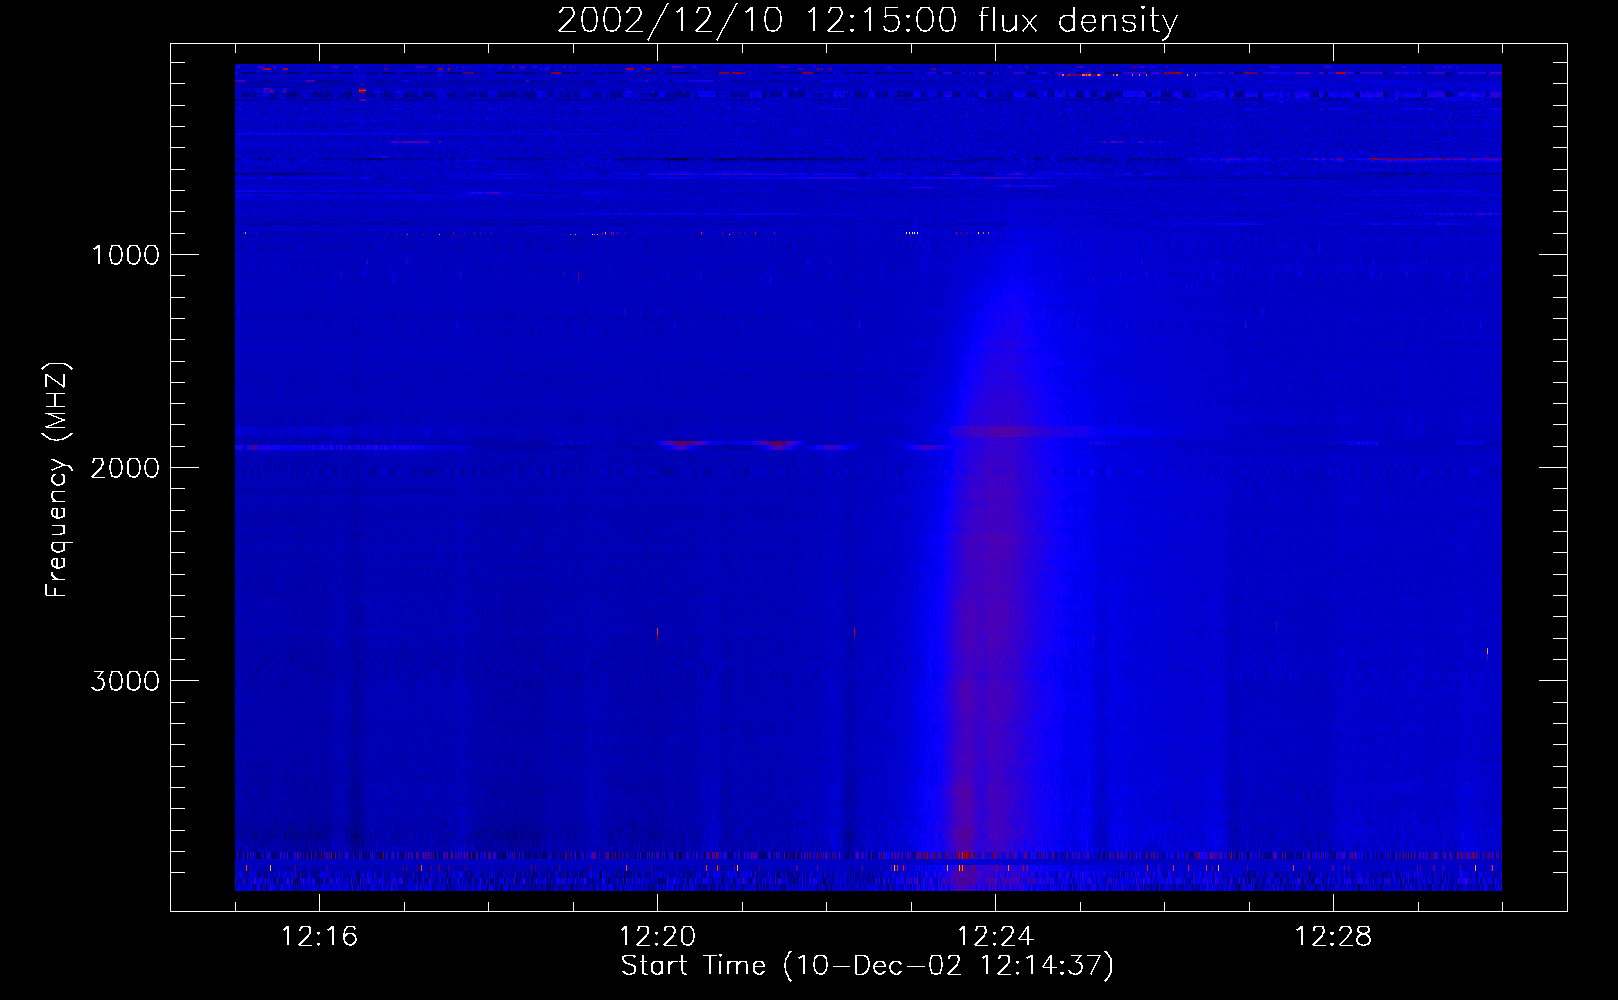Click the plot title '2002/12/10 12:15:00 flux density'
This screenshot has width=1618, height=1000.
point(867,21)
